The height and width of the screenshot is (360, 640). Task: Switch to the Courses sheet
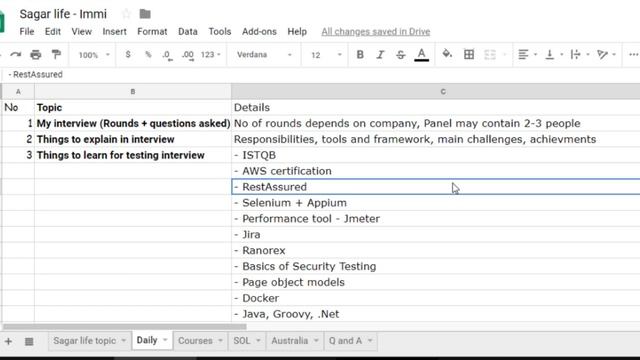[195, 341]
